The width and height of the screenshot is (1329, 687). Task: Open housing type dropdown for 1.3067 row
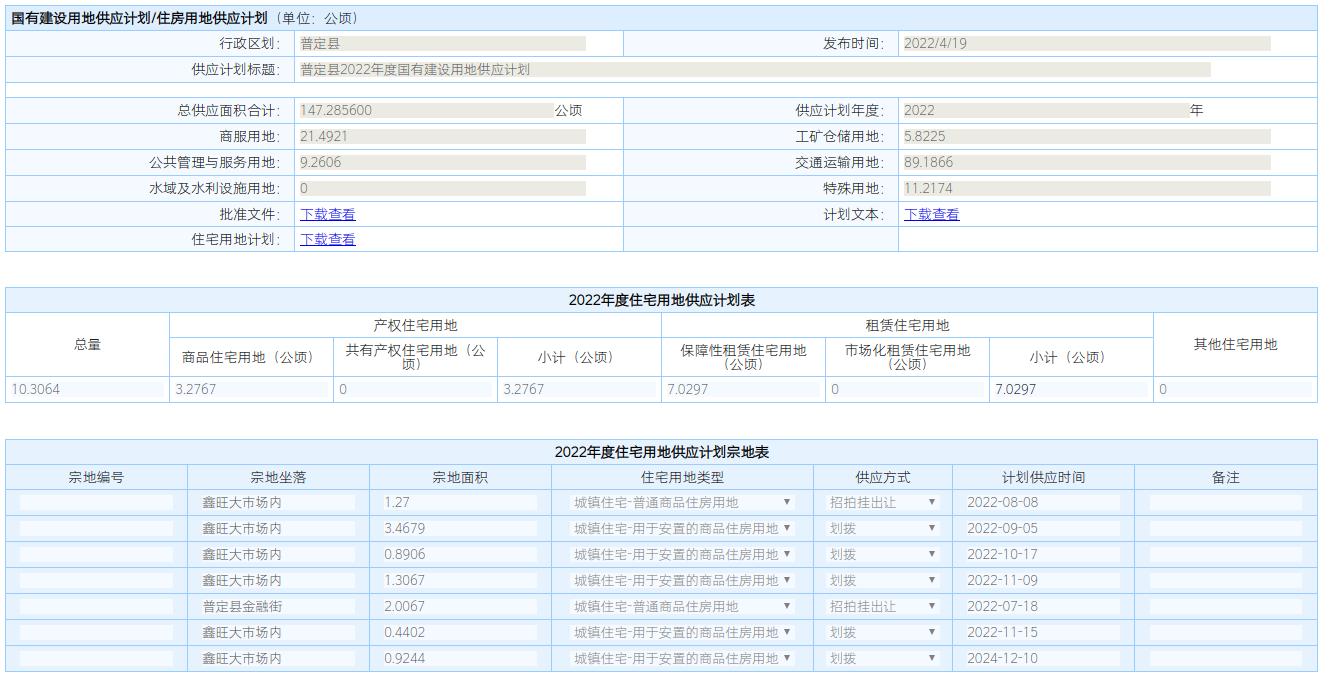point(682,580)
